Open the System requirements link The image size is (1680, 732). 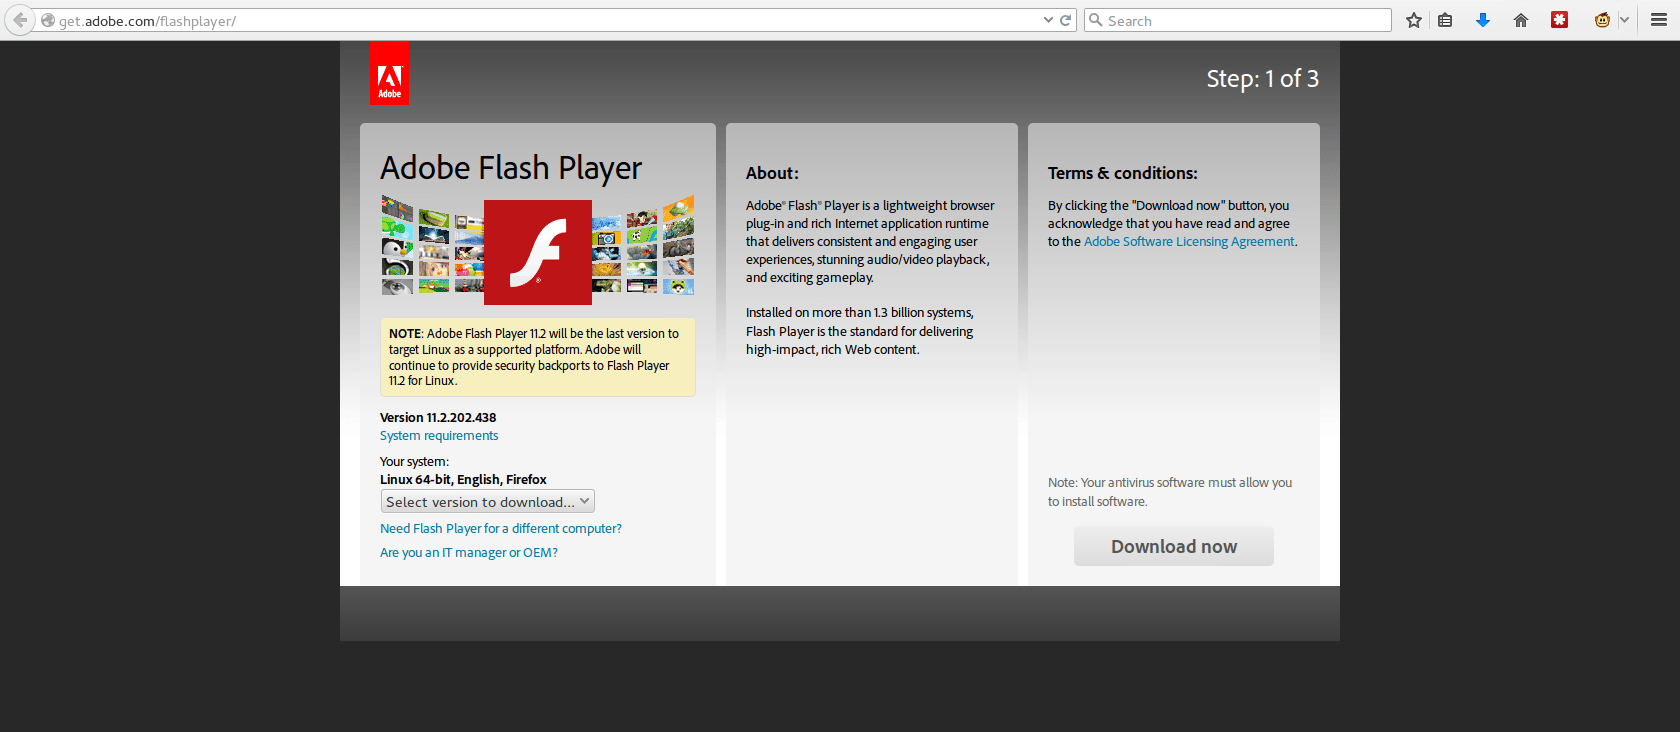(439, 436)
